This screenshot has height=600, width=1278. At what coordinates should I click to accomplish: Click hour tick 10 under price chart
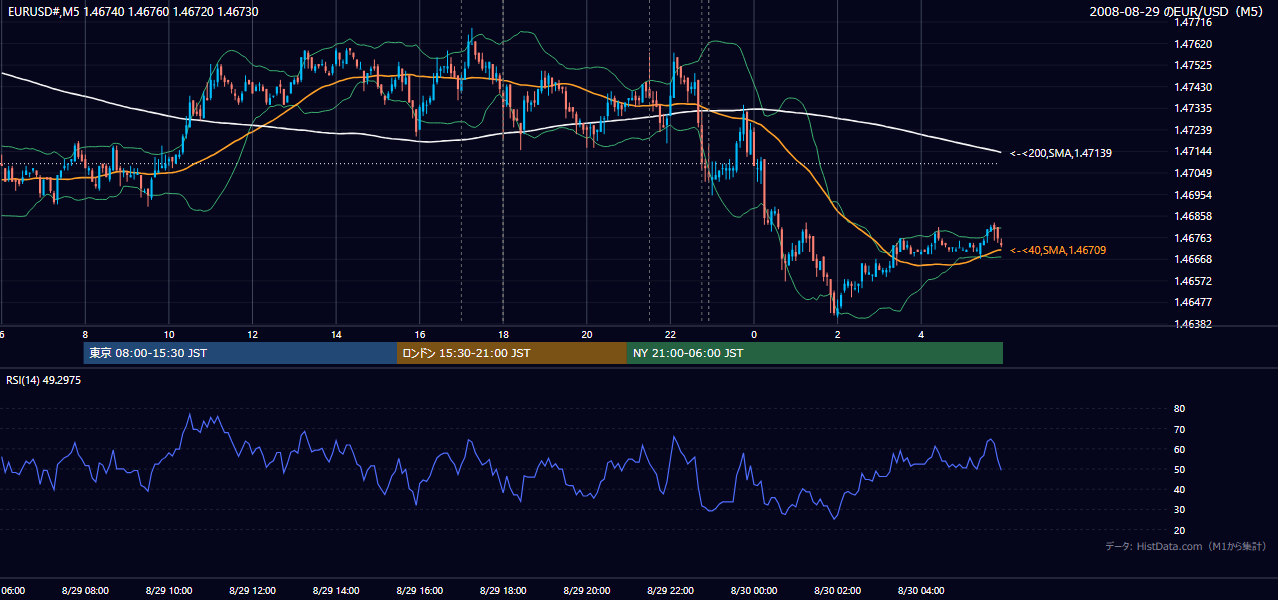(x=169, y=334)
